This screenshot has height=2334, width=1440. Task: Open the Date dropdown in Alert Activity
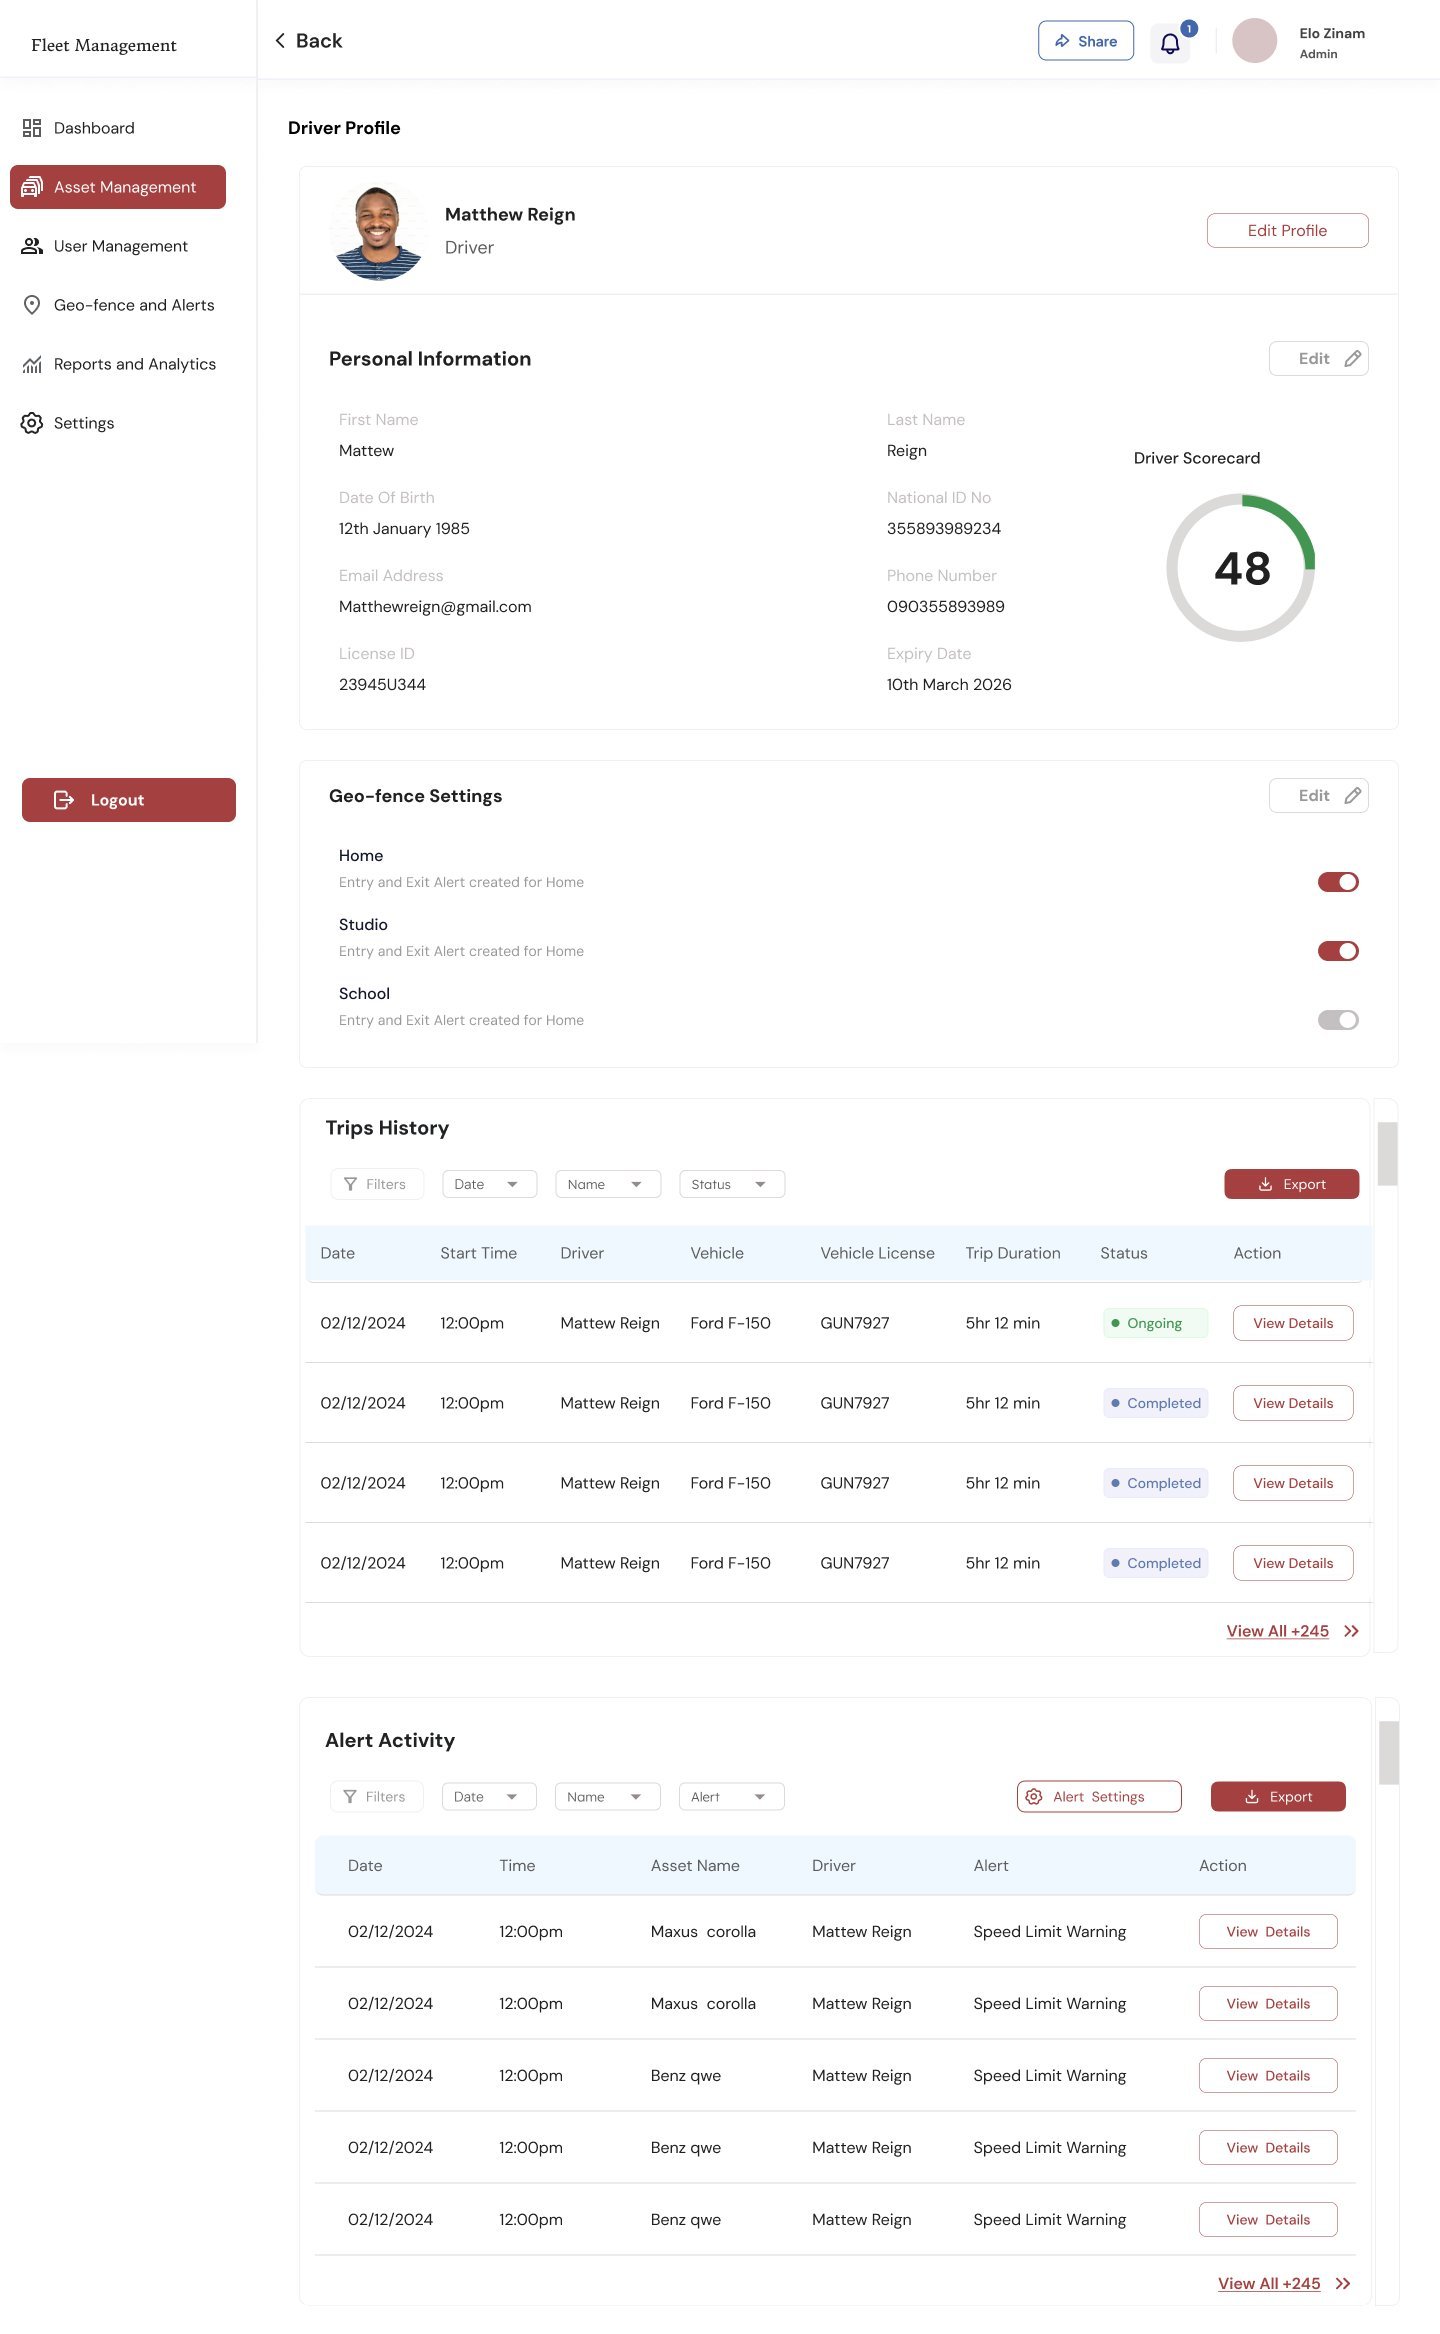pyautogui.click(x=489, y=1797)
